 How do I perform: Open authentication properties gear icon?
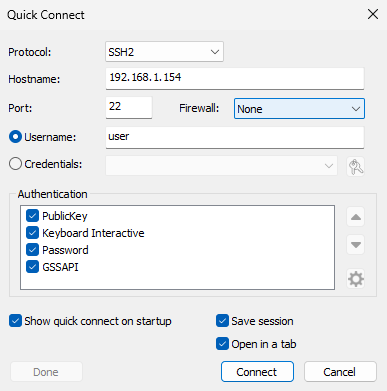point(356,279)
